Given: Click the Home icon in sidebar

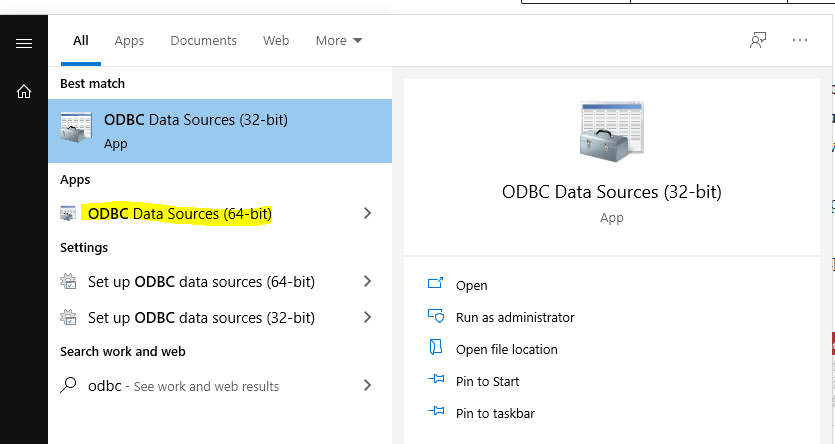Looking at the screenshot, I should click(24, 91).
